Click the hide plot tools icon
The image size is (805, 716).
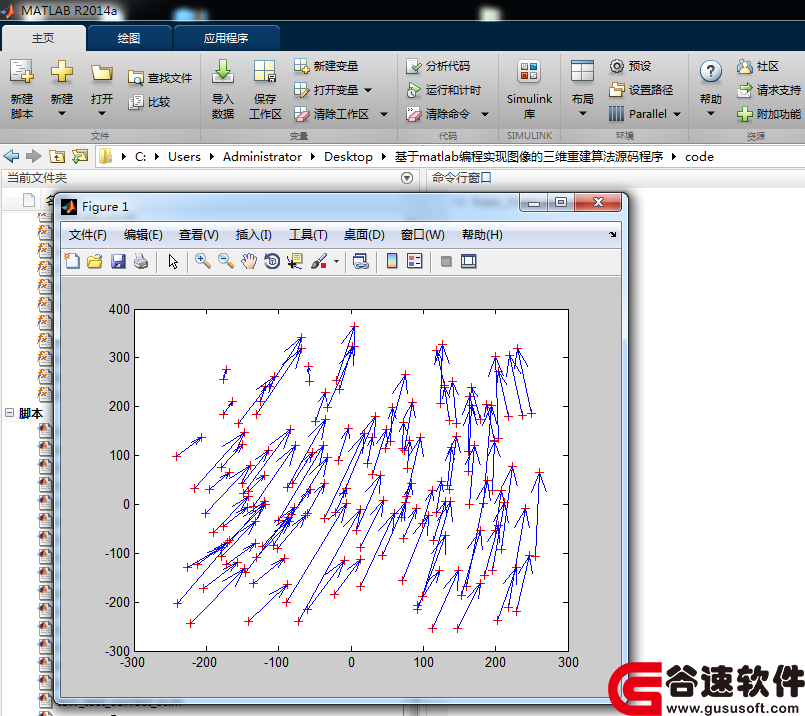pos(446,261)
